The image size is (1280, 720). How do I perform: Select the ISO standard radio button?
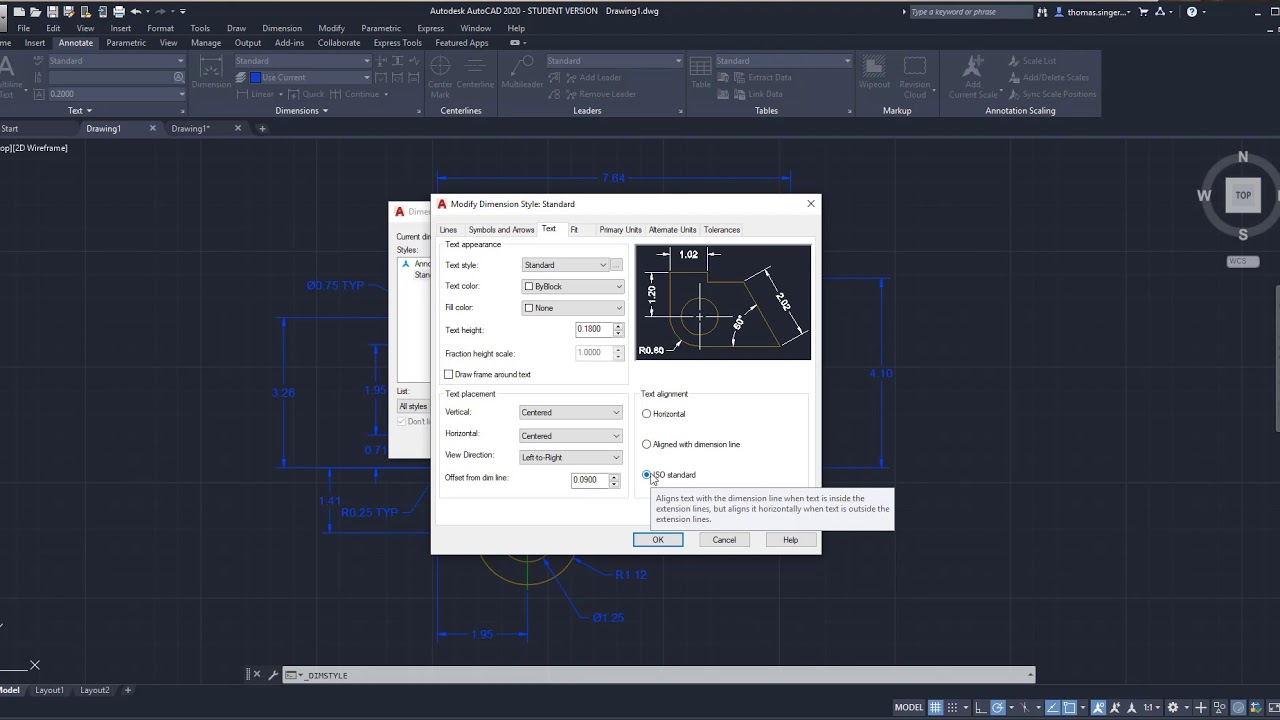pyautogui.click(x=647, y=475)
